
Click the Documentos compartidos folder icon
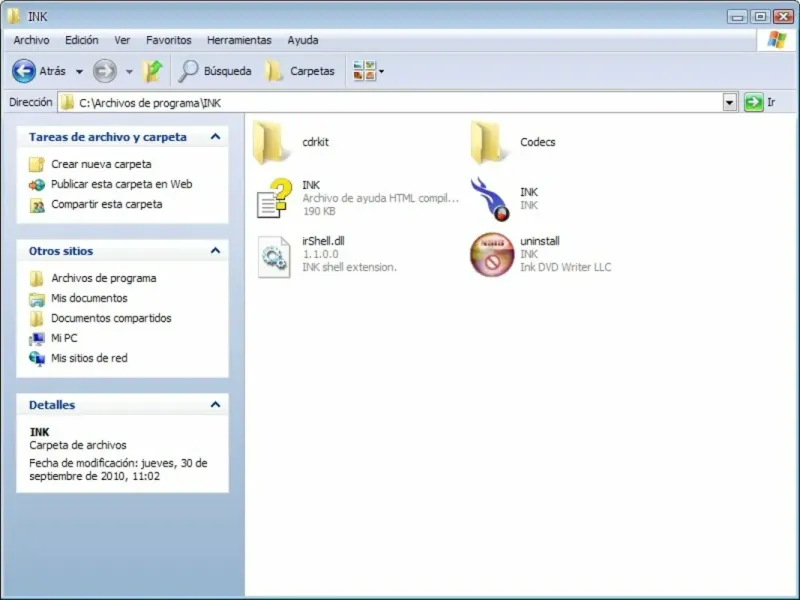coord(37,318)
